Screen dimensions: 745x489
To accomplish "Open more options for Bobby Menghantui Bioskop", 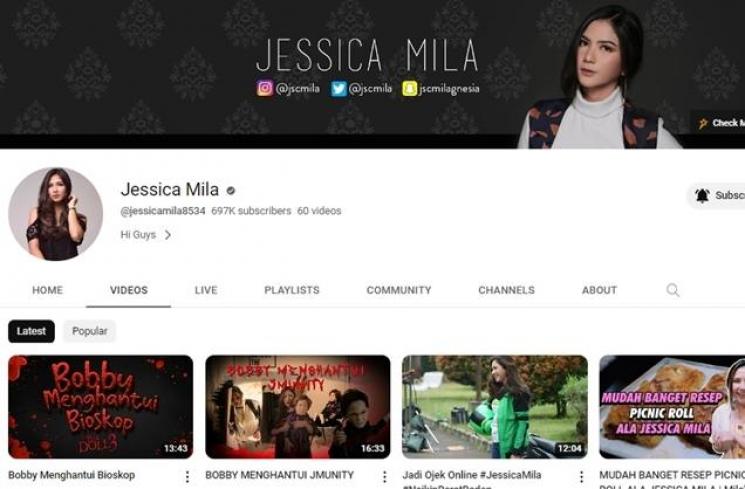I will 187,476.
